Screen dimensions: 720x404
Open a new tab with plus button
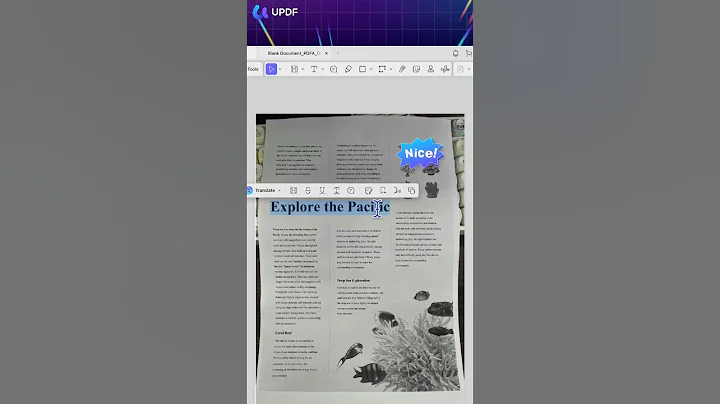pyautogui.click(x=338, y=53)
